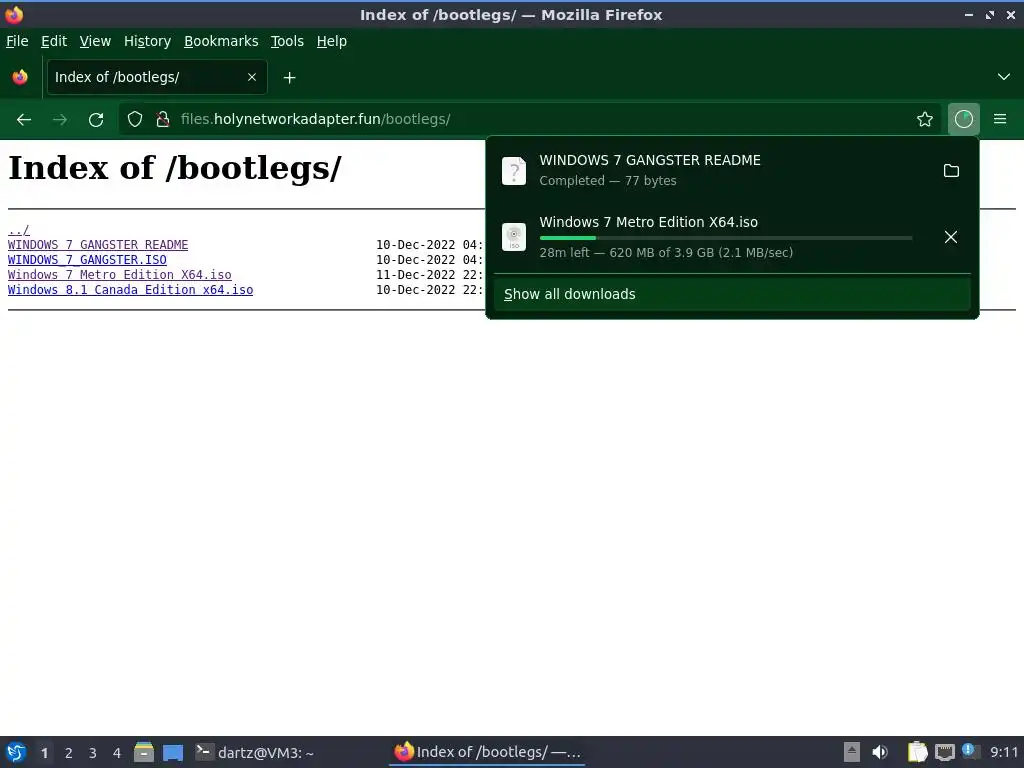Open the Bookmarks menu

221,41
